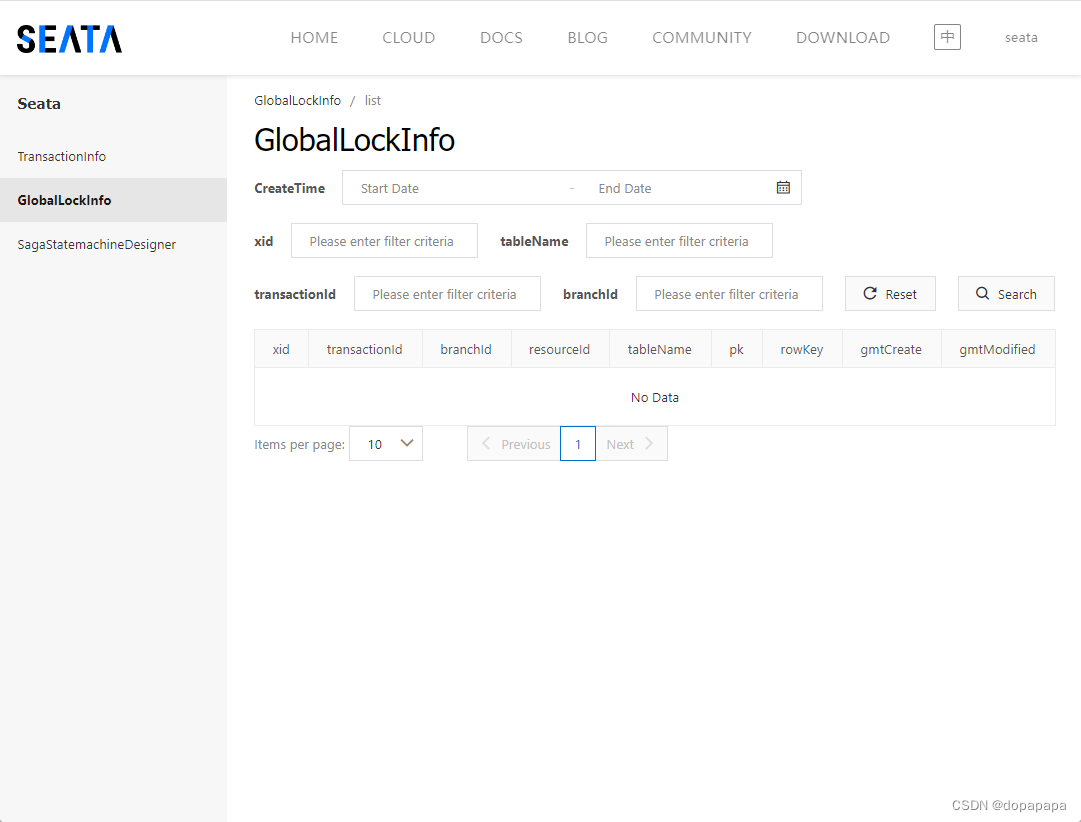Select SagaStatemachineDesigner in the sidebar
1081x822 pixels.
pos(96,243)
